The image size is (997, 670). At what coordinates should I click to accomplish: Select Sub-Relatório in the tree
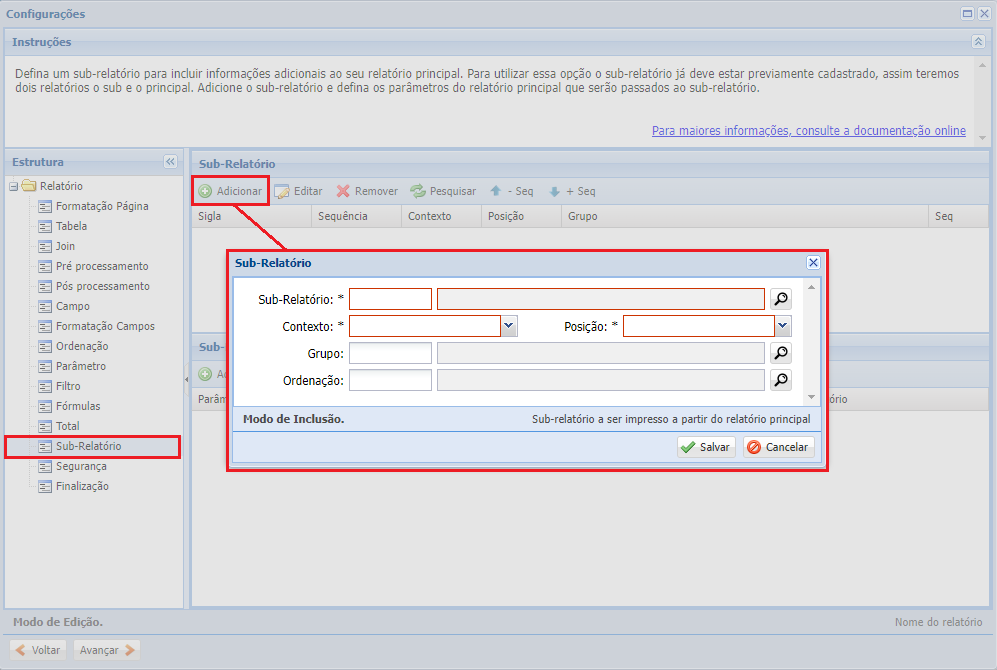88,446
